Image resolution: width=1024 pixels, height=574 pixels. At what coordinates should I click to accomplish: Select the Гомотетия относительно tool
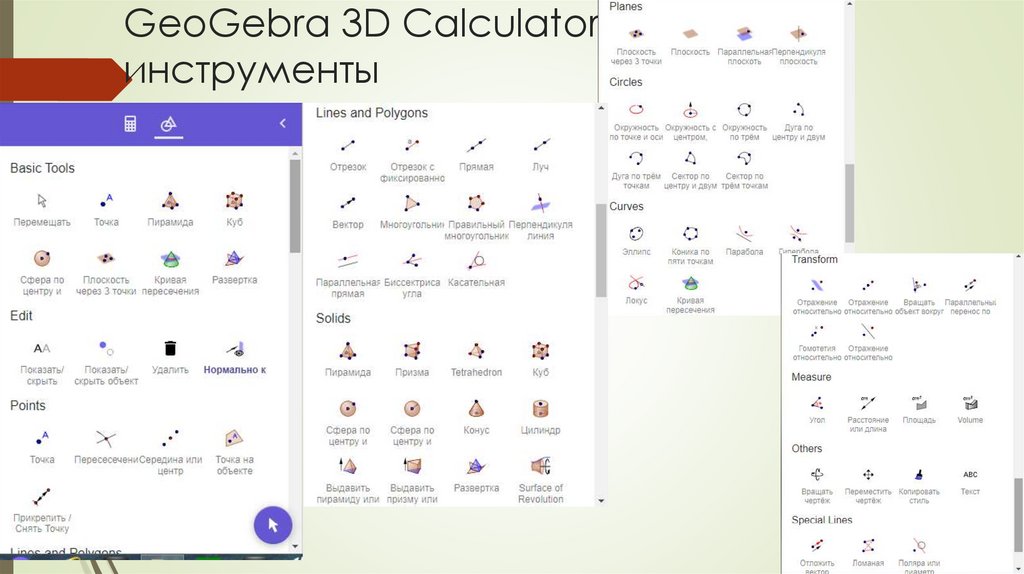(x=816, y=342)
